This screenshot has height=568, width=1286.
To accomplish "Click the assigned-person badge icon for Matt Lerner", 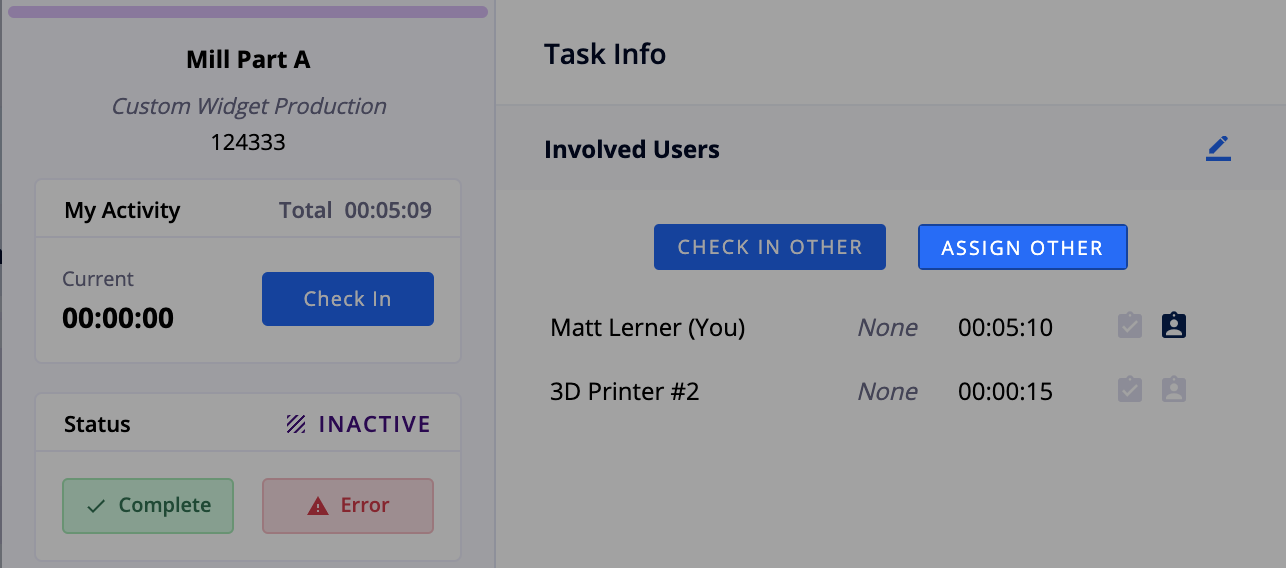I will coord(1174,326).
